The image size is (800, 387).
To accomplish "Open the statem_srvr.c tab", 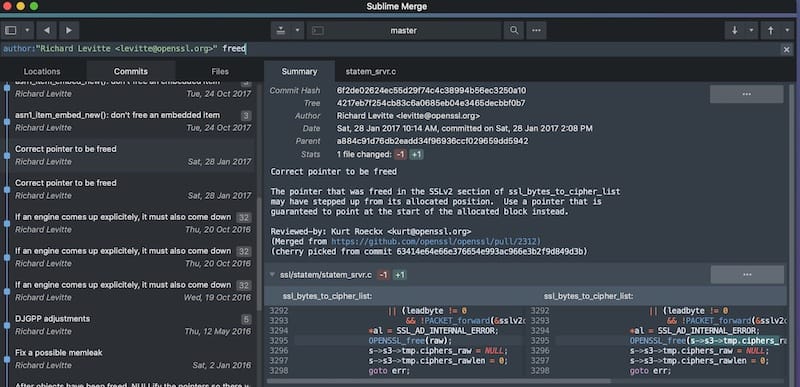I will (371, 71).
